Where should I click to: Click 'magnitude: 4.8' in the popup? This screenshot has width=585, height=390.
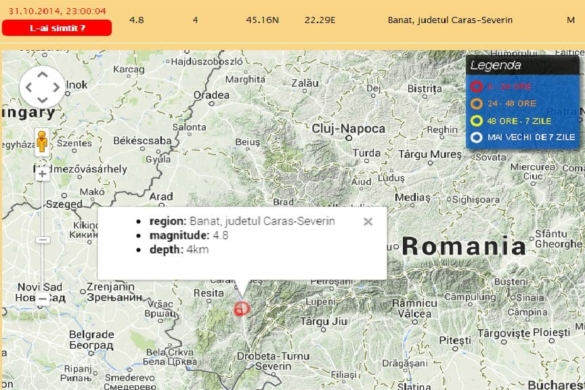(189, 235)
